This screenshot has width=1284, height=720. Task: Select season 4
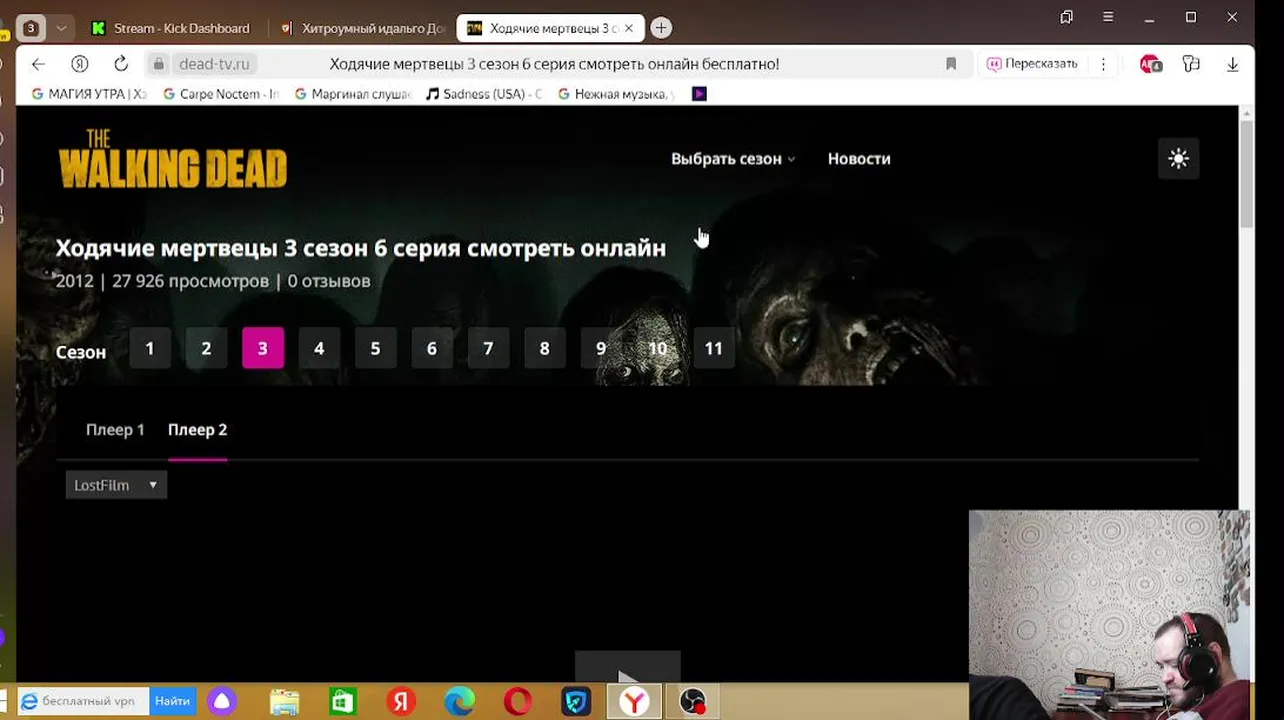coord(319,348)
